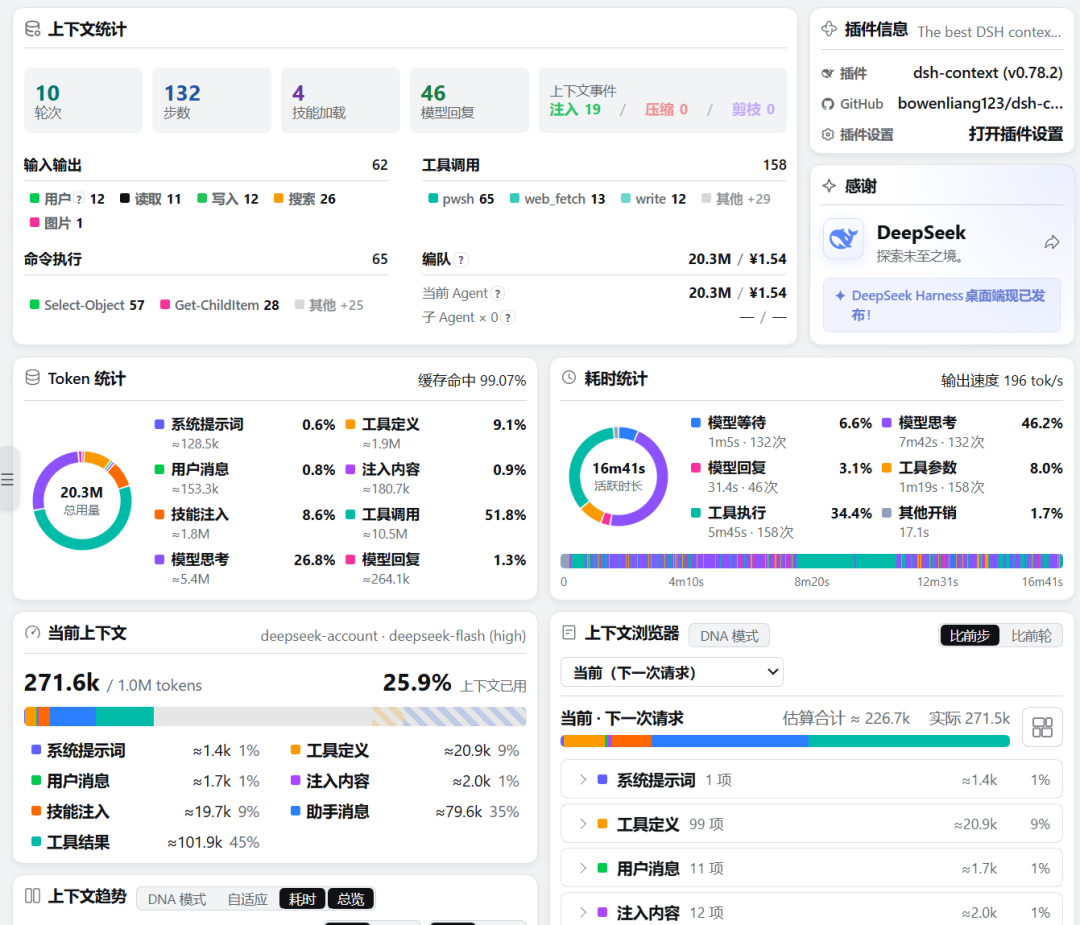Click the web_fetch 13 tool entry
The width and height of the screenshot is (1080, 925).
557,199
